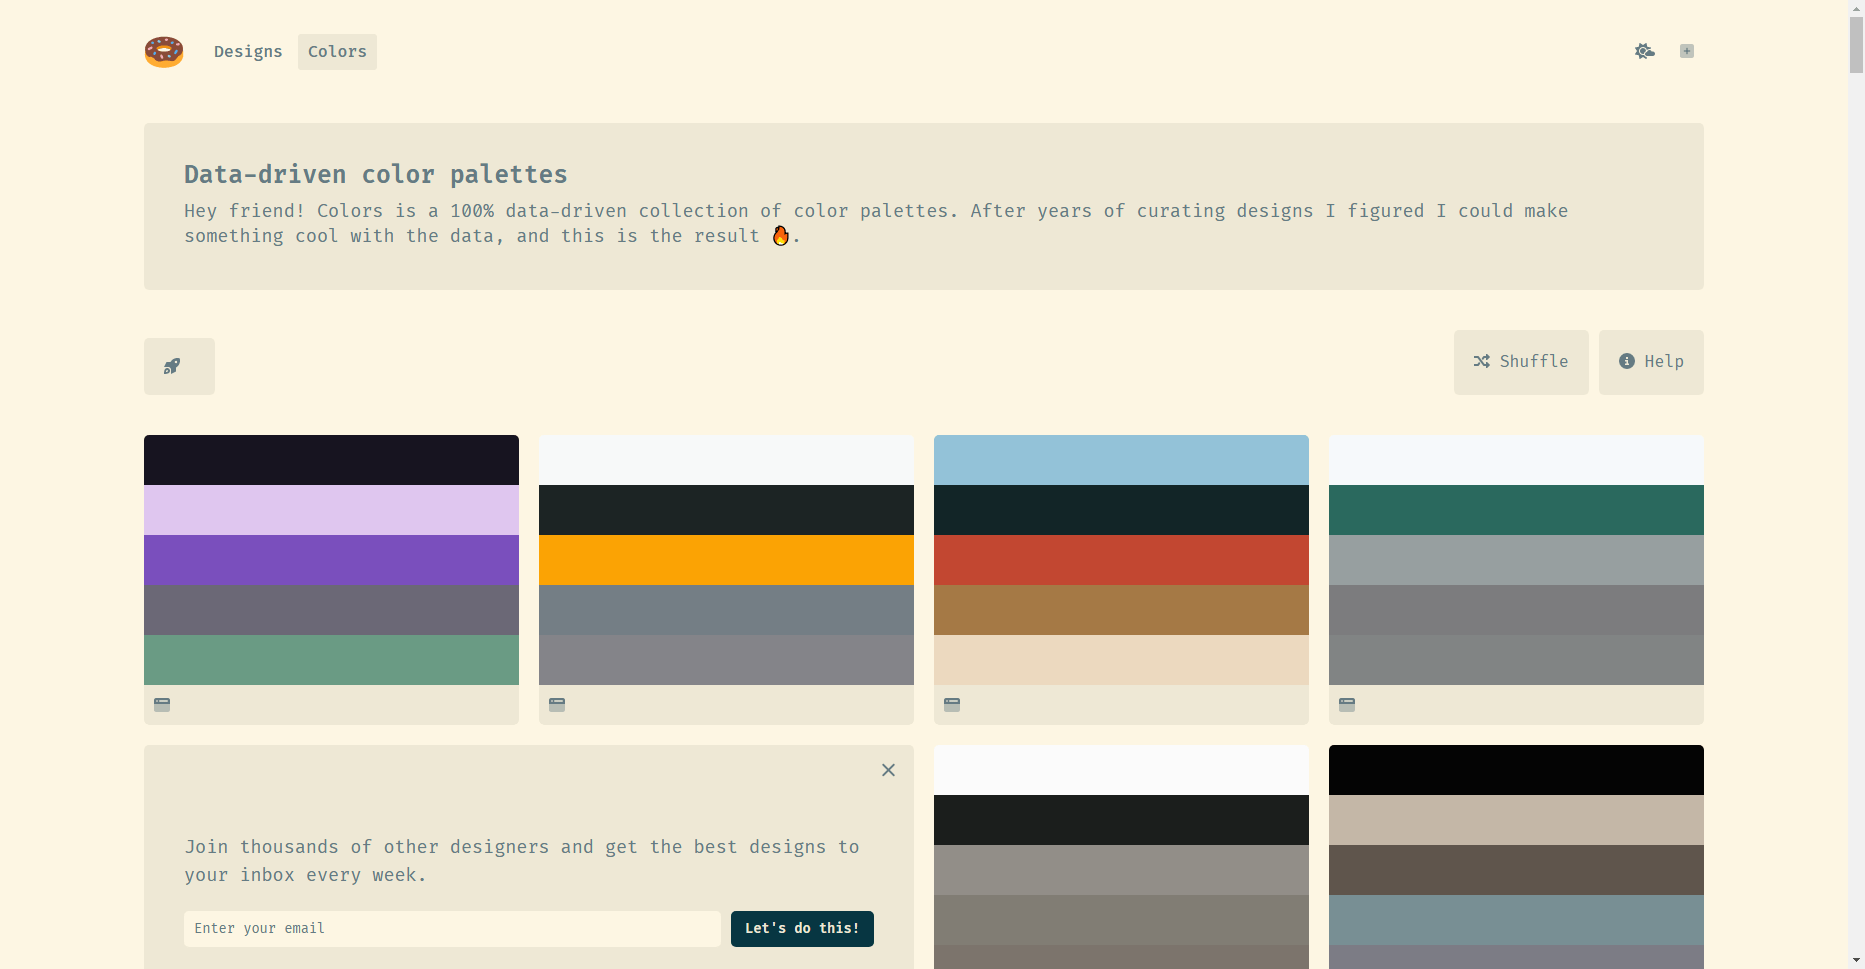Select the red swatch in third palette
This screenshot has height=969, width=1865.
tap(1121, 560)
